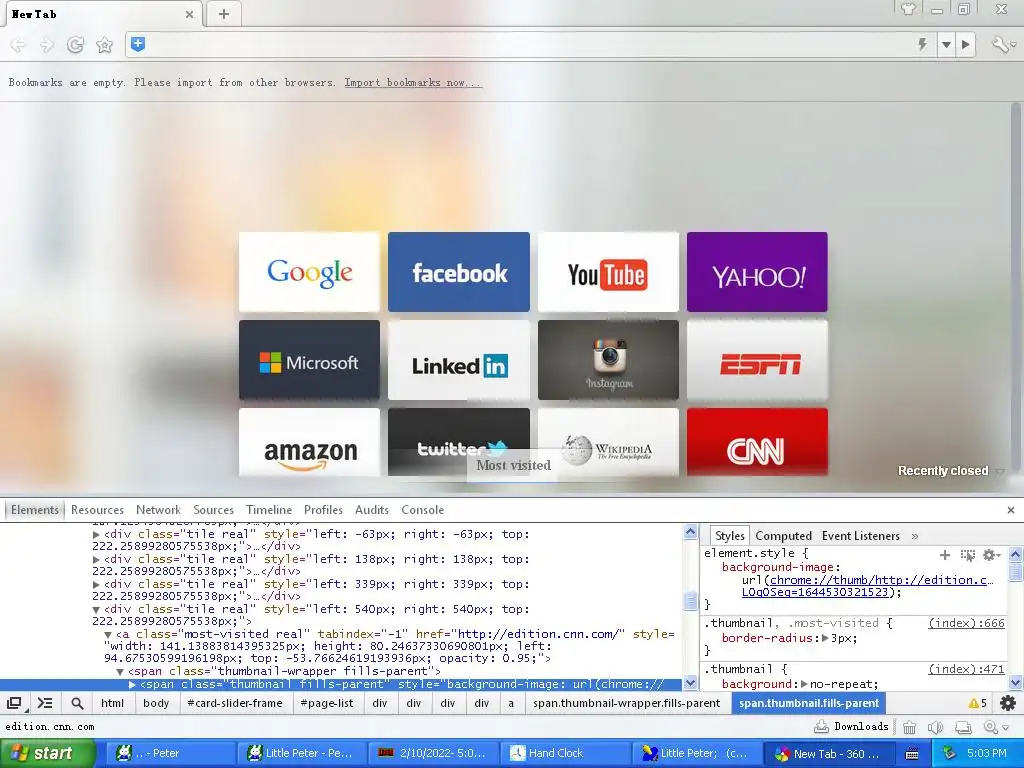Reload the page with the refresh icon
The width and height of the screenshot is (1024, 768).
coord(76,44)
